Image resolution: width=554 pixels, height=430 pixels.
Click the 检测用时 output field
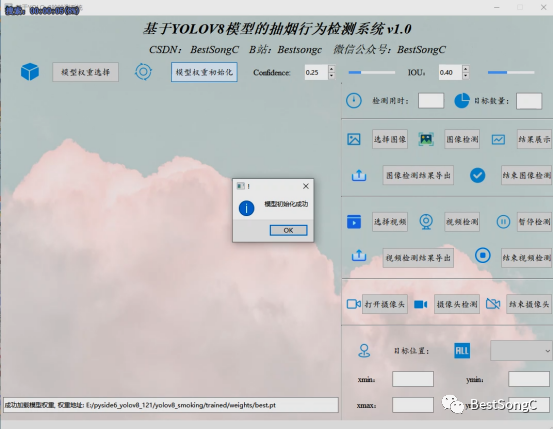[x=431, y=101]
